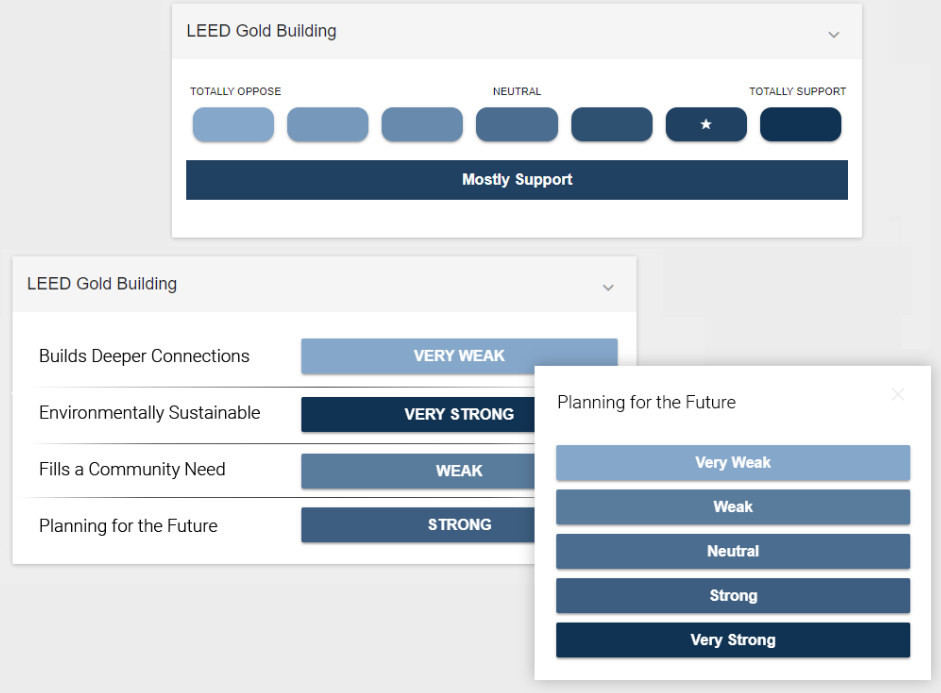This screenshot has width=941, height=693.
Task: Choose Neutral in the popup list
Action: 733,551
